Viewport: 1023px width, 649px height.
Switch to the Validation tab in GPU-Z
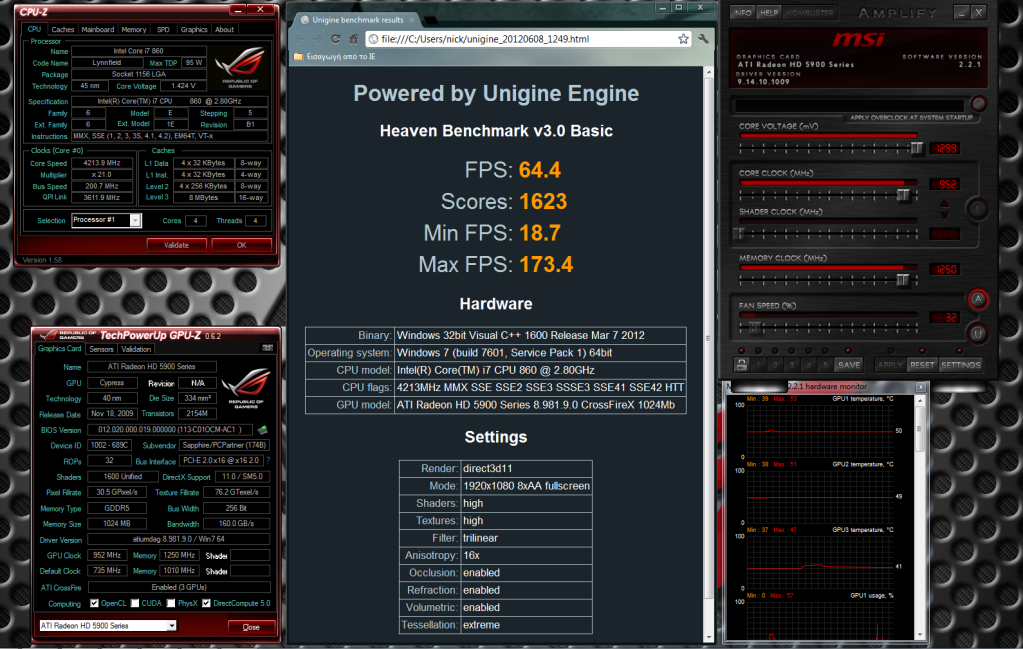[136, 349]
